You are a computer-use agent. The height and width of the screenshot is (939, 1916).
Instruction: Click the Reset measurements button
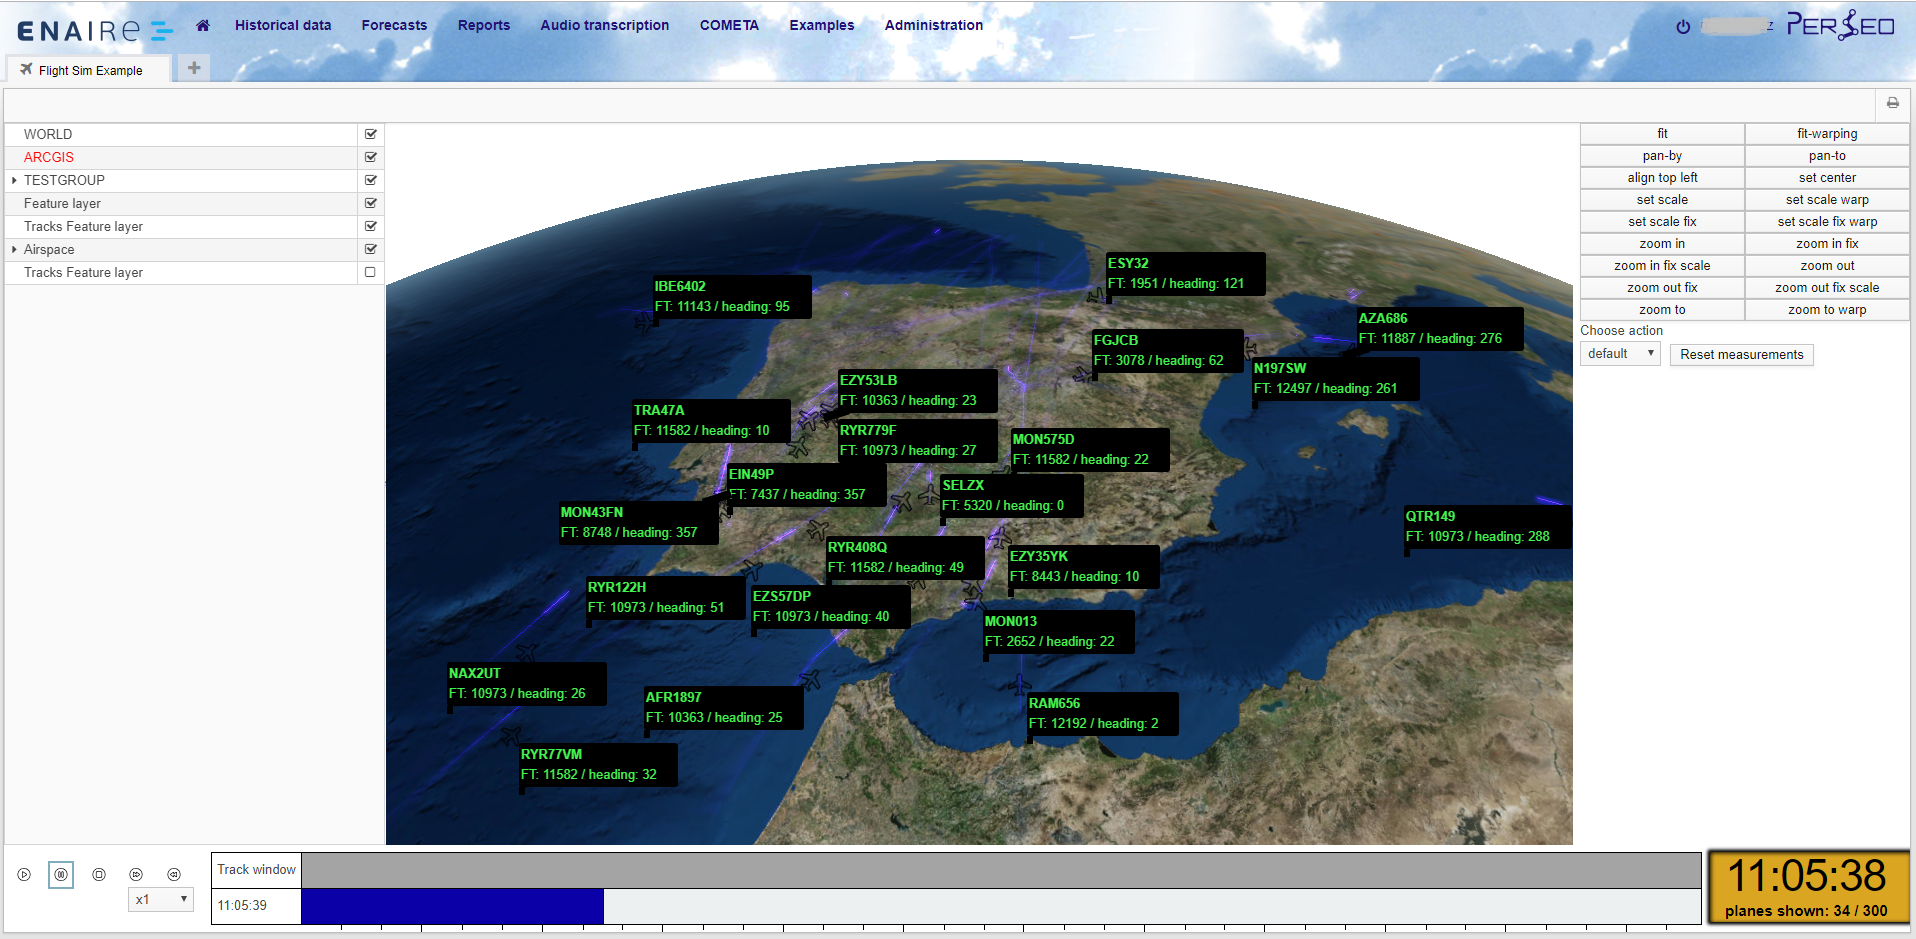click(1741, 355)
